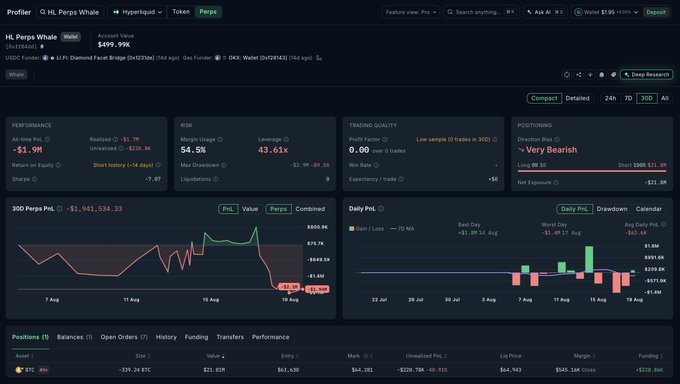Sort positions by Margin column
The width and height of the screenshot is (680, 384).
tap(585, 356)
